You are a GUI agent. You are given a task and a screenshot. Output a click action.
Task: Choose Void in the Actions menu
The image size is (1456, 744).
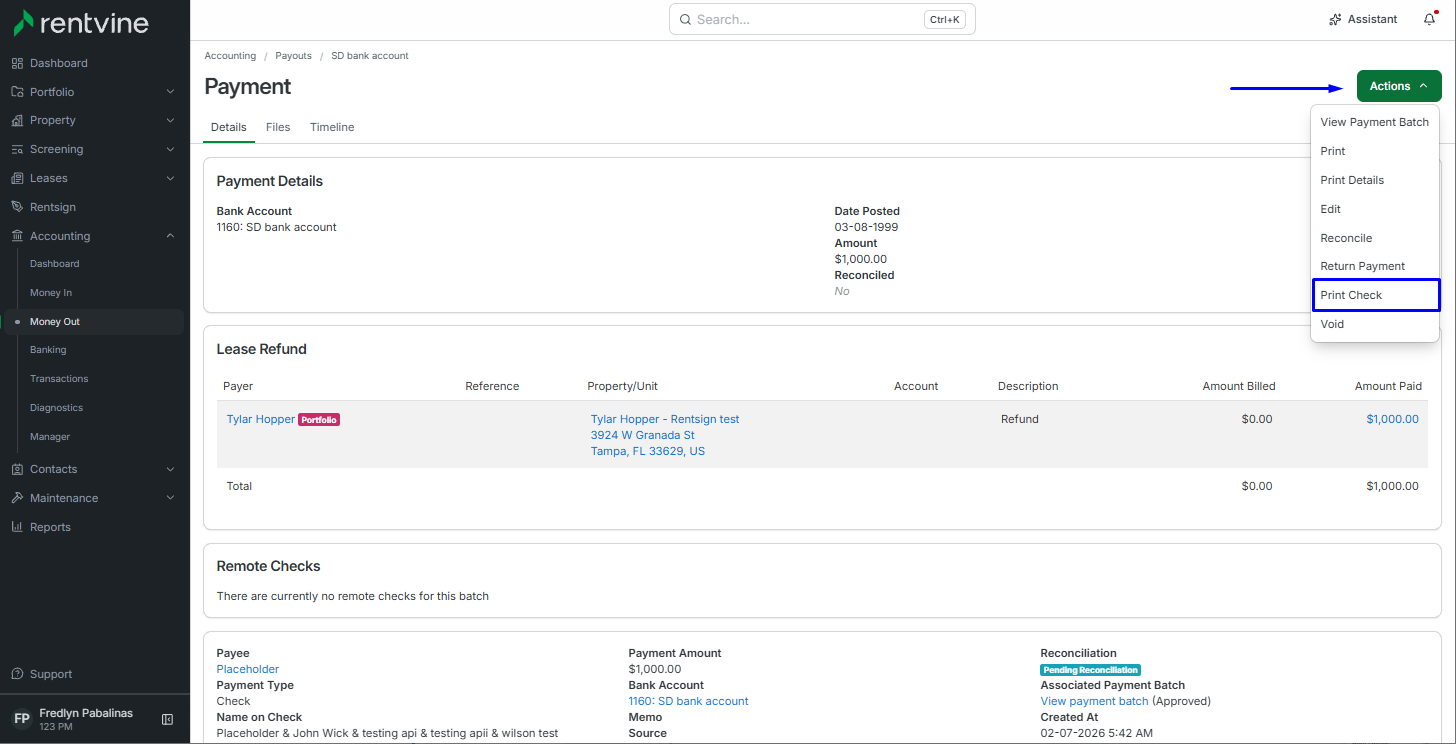(1375, 324)
